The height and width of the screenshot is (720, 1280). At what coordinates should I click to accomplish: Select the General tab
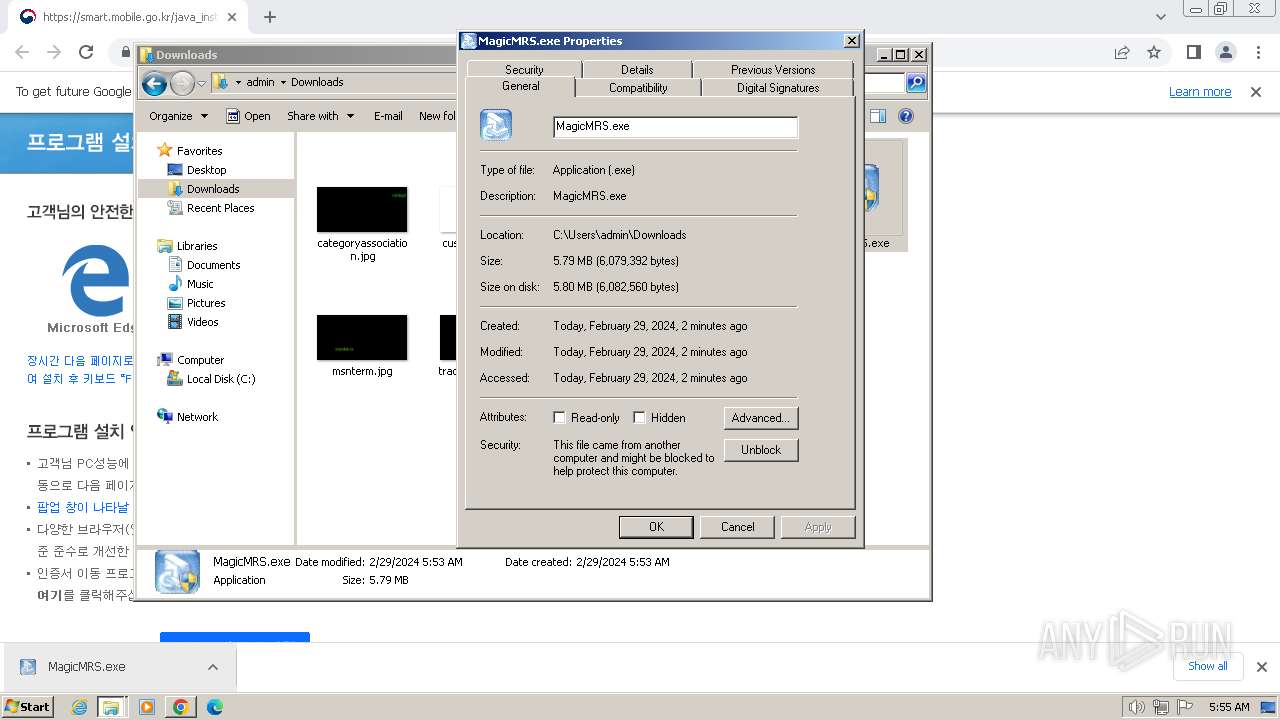click(x=521, y=86)
